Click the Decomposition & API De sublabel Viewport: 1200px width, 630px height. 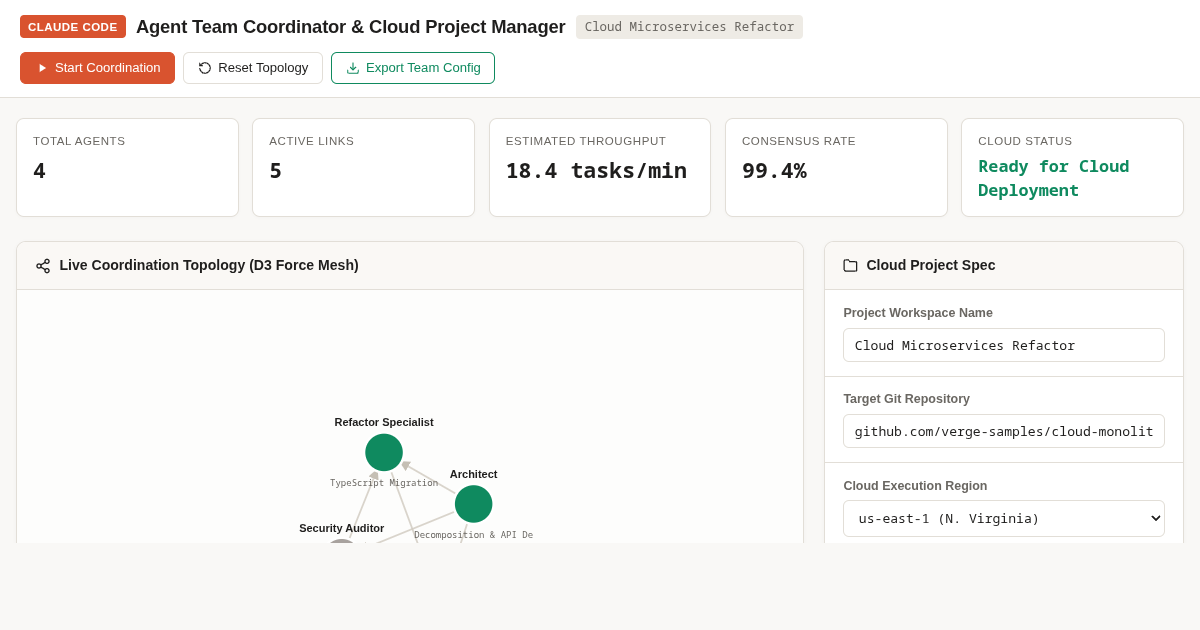pyautogui.click(x=473, y=535)
